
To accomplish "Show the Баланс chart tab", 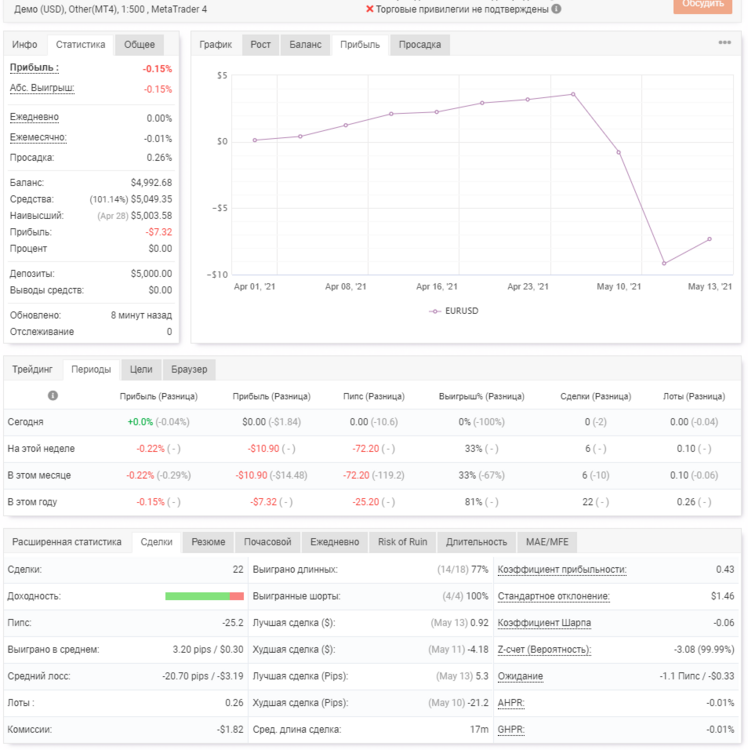I will pyautogui.click(x=305, y=44).
